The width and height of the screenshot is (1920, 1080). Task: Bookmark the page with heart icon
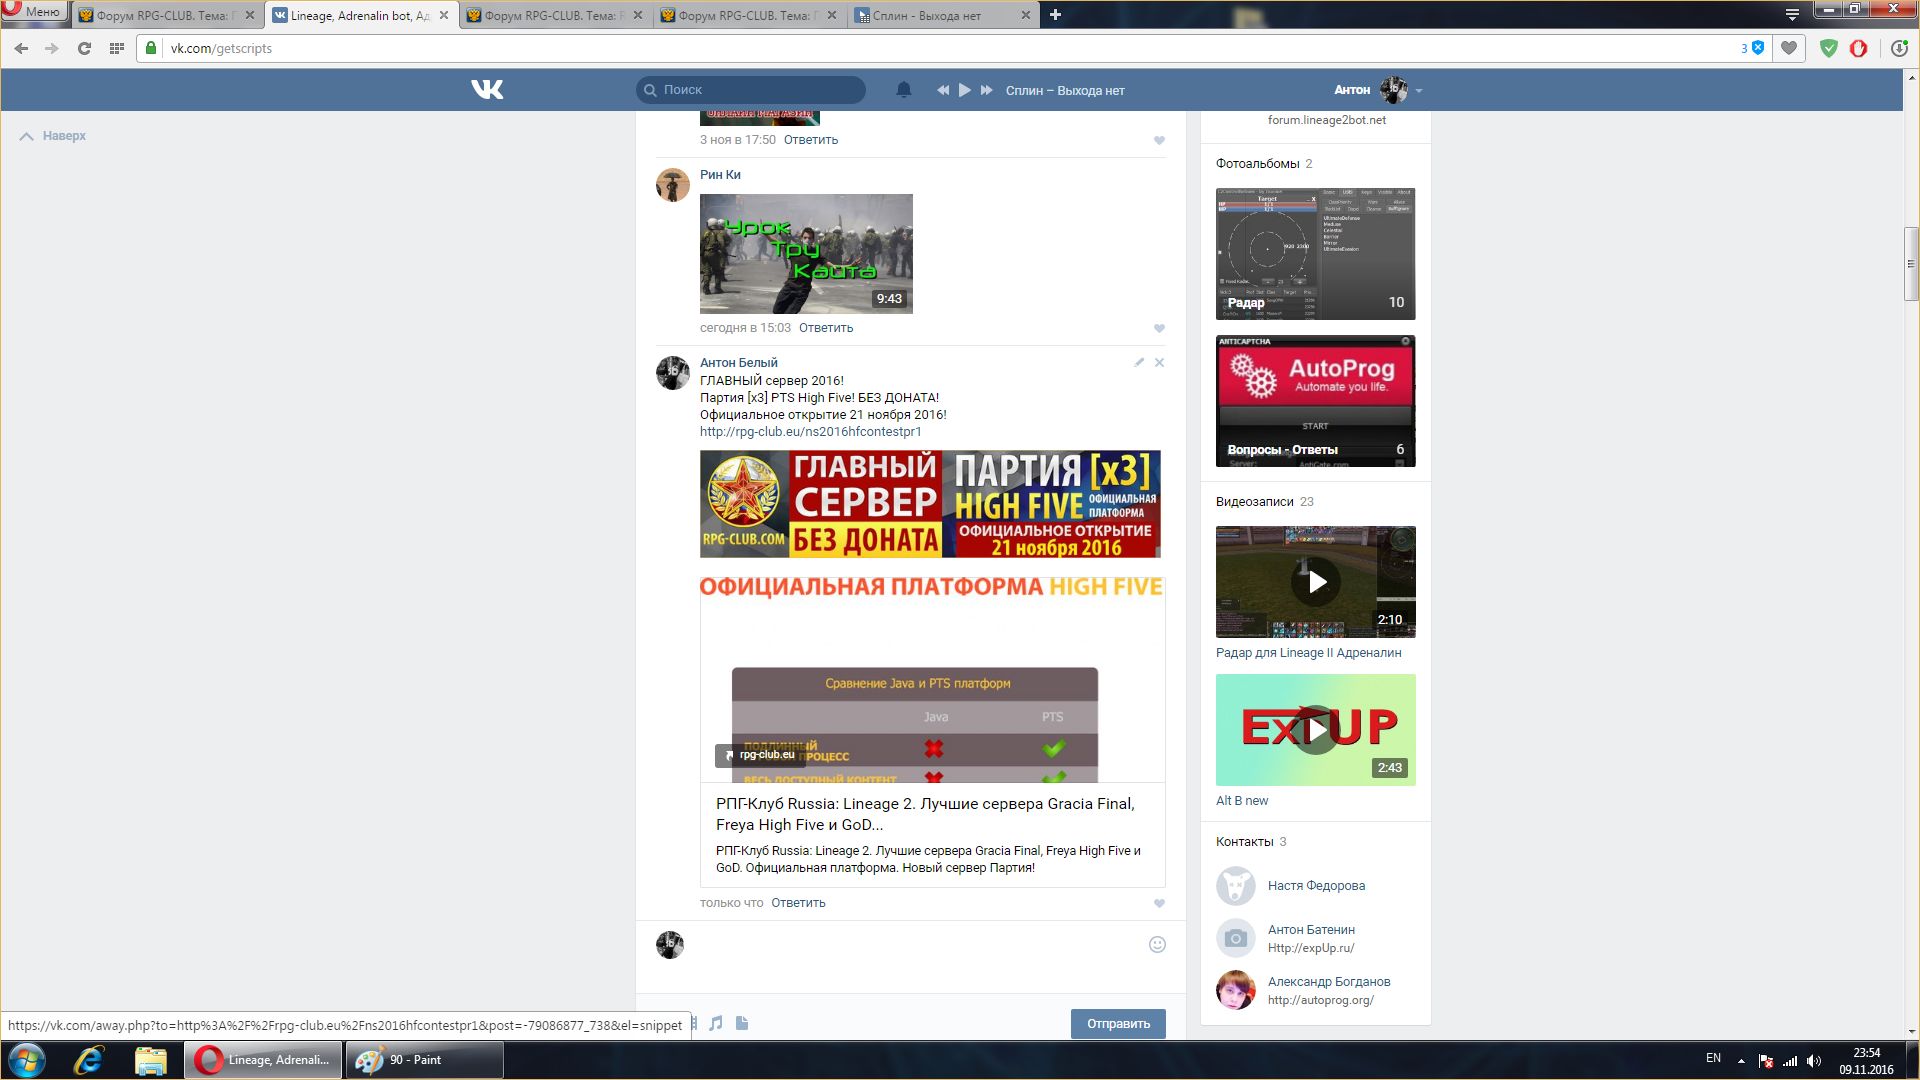pos(1789,48)
